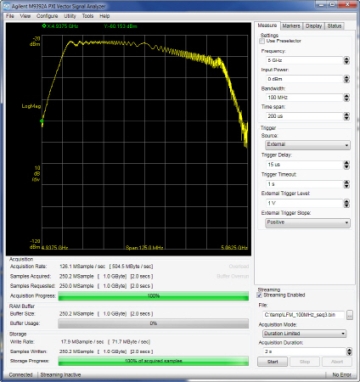Click the Time span spinner arrows
Viewport: 360px width, 382px height.
347,116
